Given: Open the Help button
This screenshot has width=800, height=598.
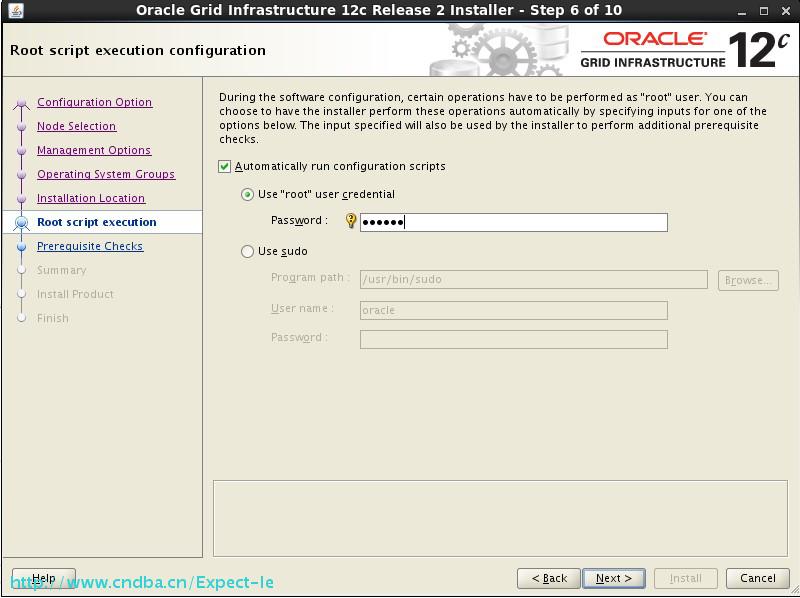Looking at the screenshot, I should pyautogui.click(x=44, y=579).
